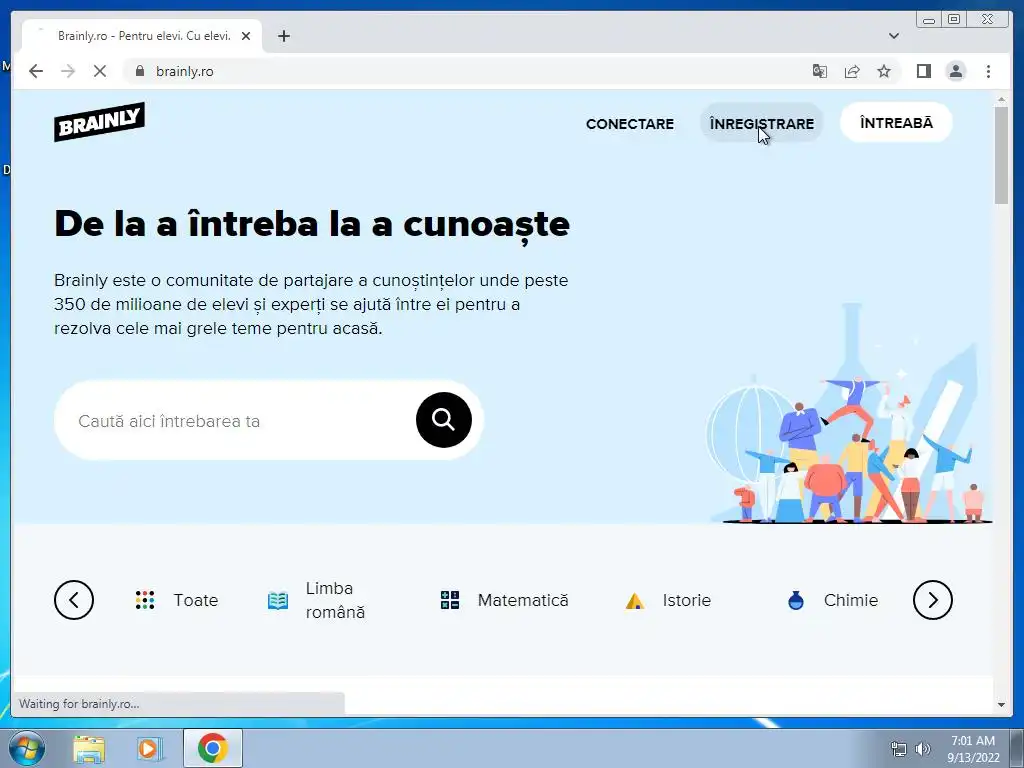Open the taskbar clock showing 7:01 AM
Image resolution: width=1024 pixels, height=768 pixels.
click(973, 749)
